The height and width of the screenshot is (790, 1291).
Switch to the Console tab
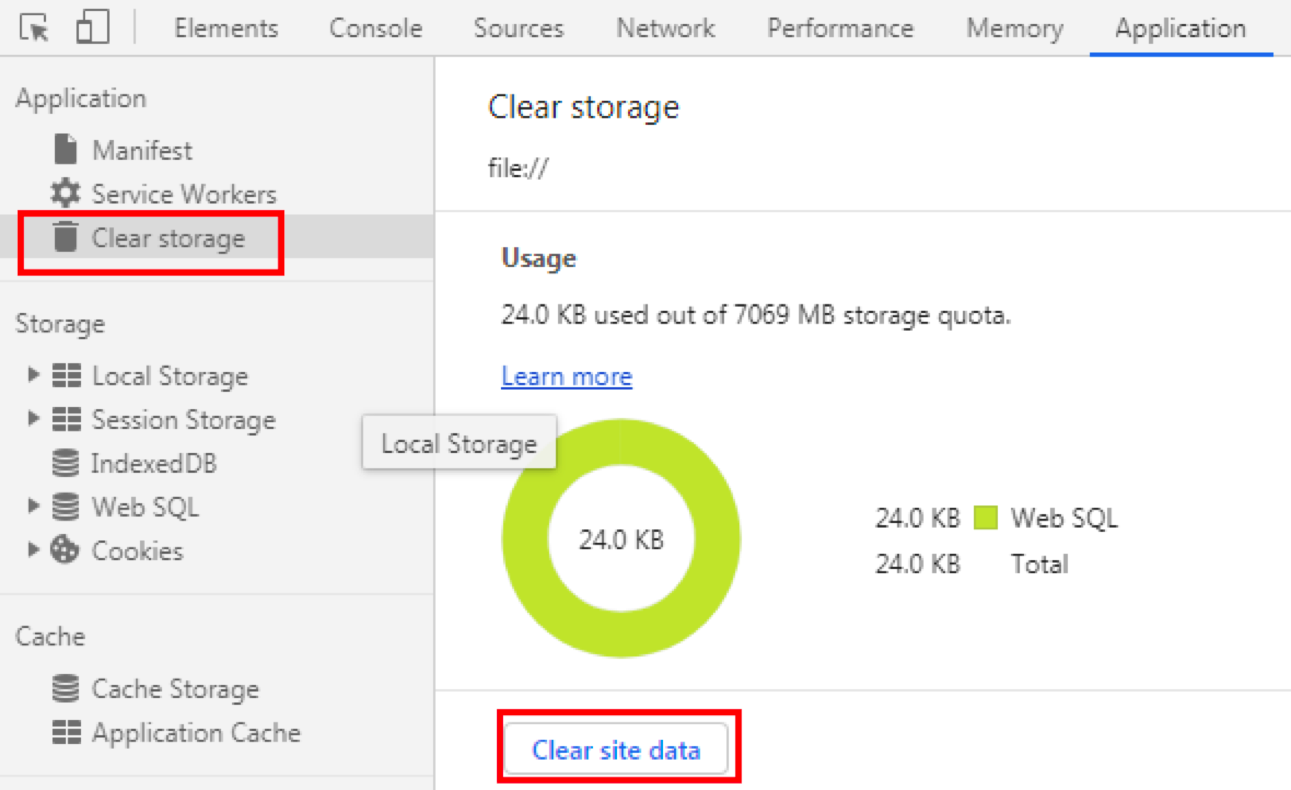point(375,28)
